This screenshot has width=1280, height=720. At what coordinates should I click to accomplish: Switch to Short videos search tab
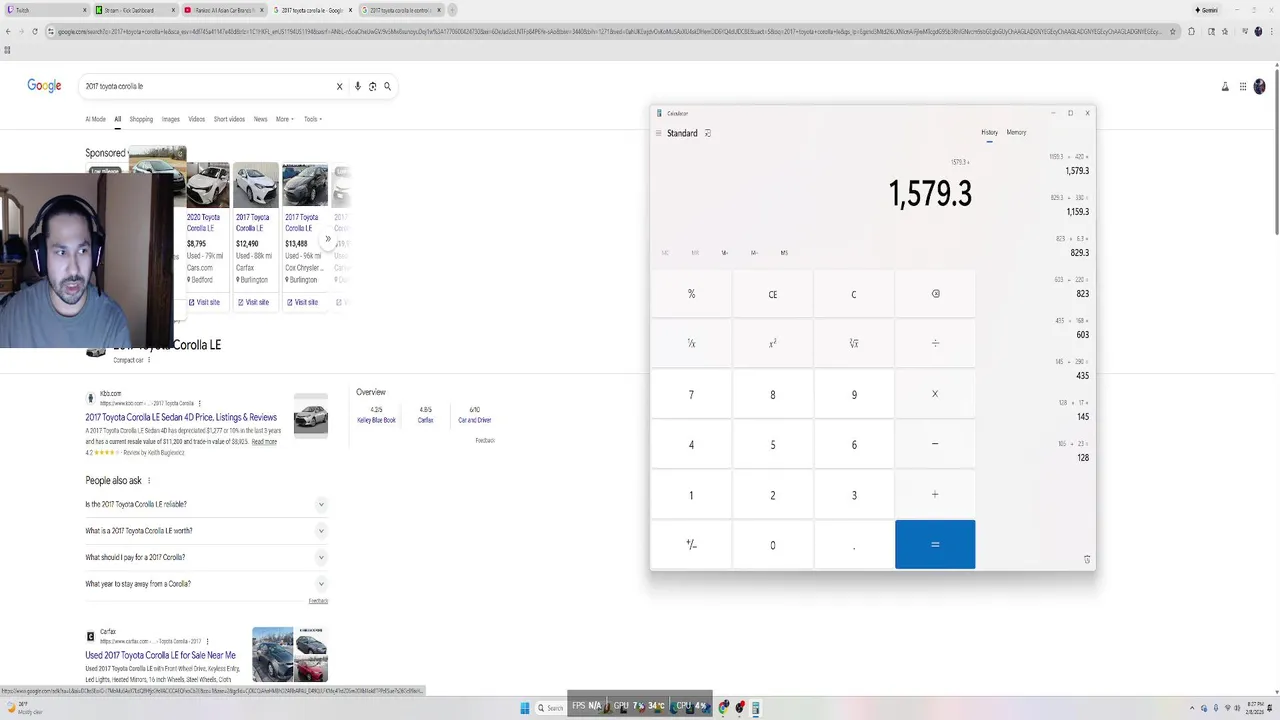pyautogui.click(x=229, y=119)
